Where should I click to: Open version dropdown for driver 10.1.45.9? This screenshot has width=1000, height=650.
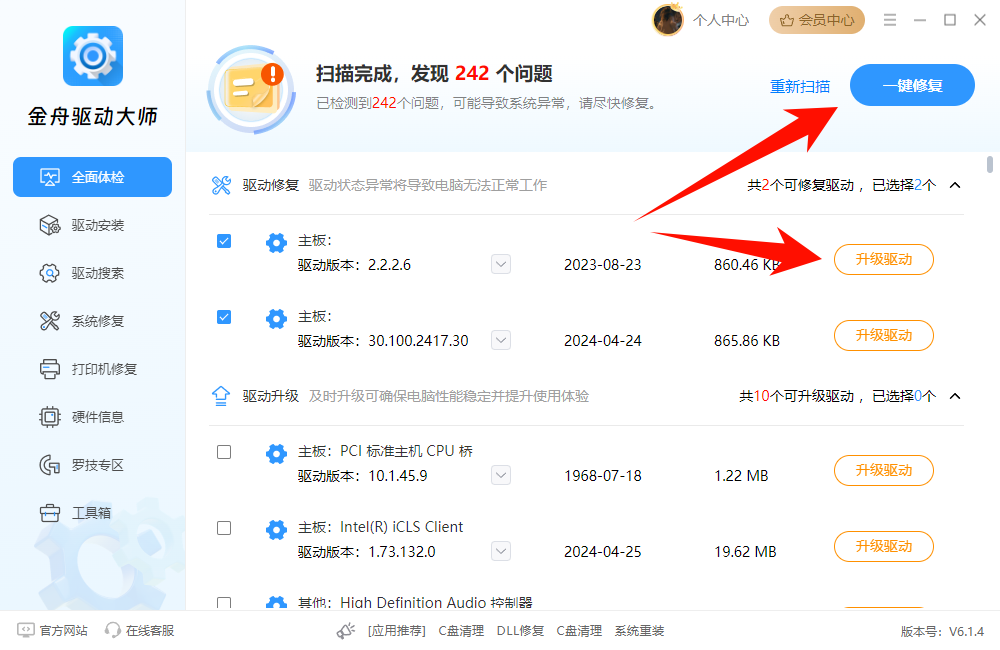click(x=501, y=475)
